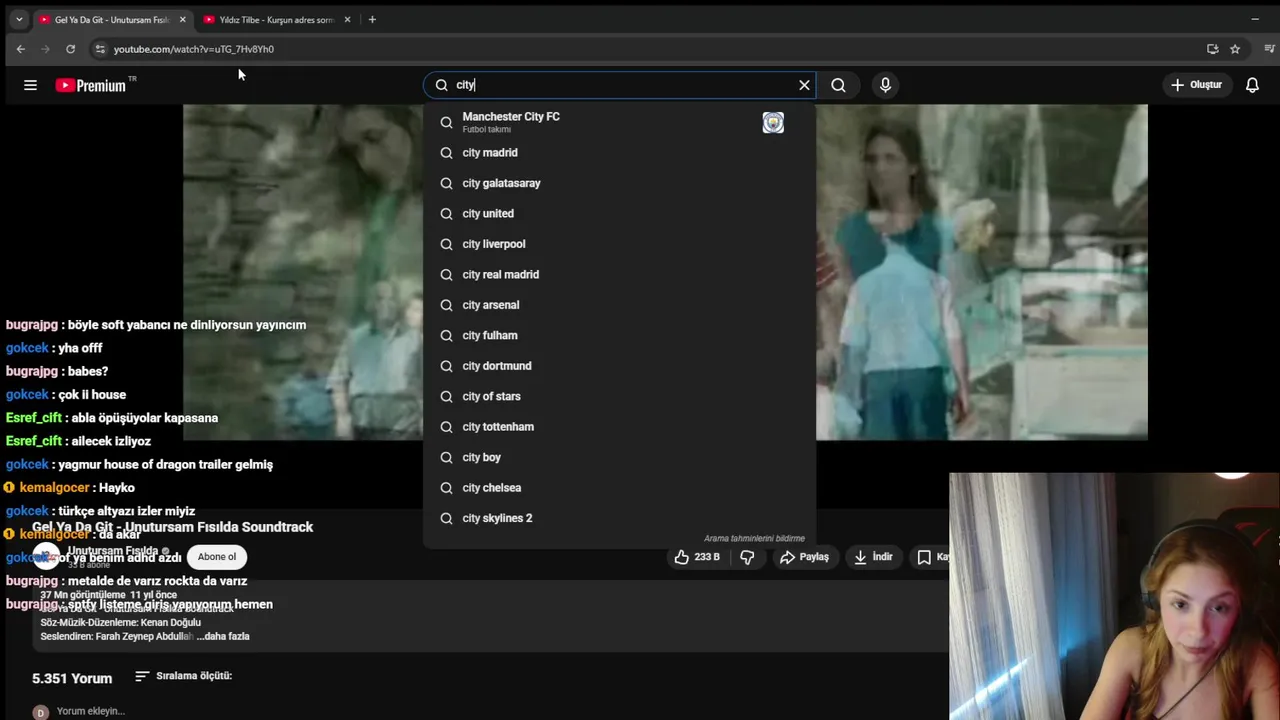
Task: Click the browser back arrow
Action: point(21,49)
